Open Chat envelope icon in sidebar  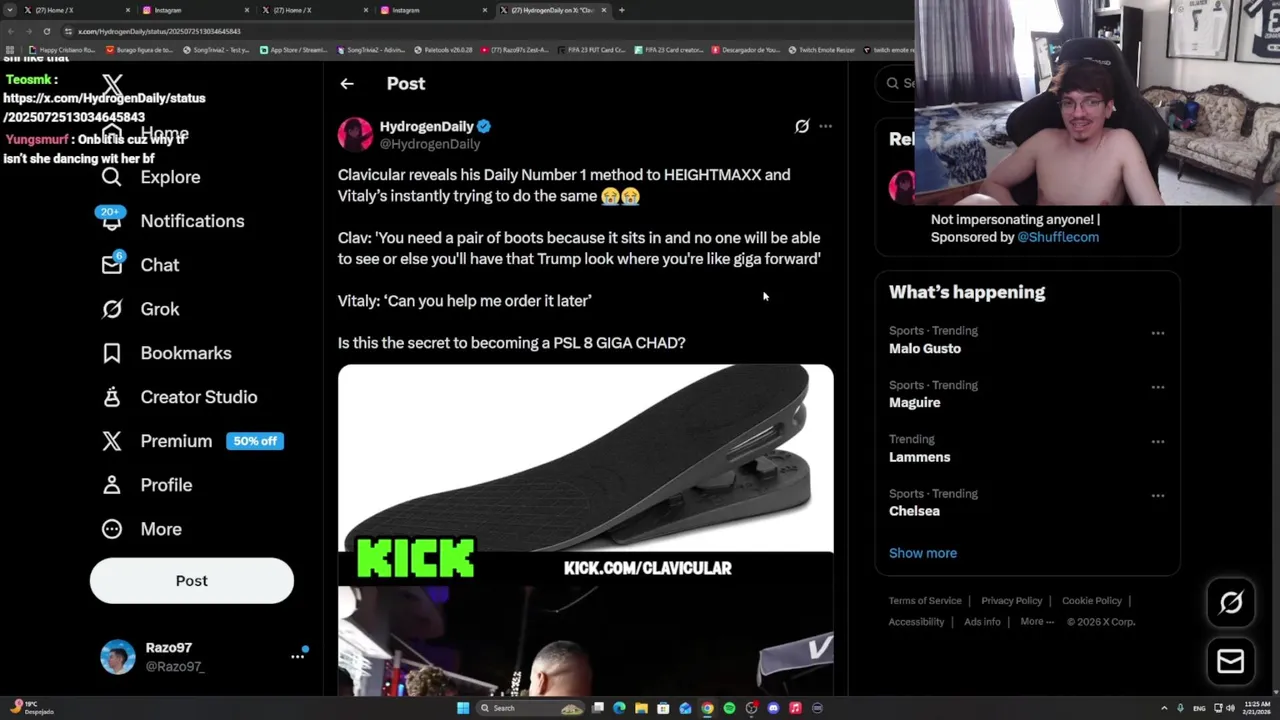click(x=112, y=264)
